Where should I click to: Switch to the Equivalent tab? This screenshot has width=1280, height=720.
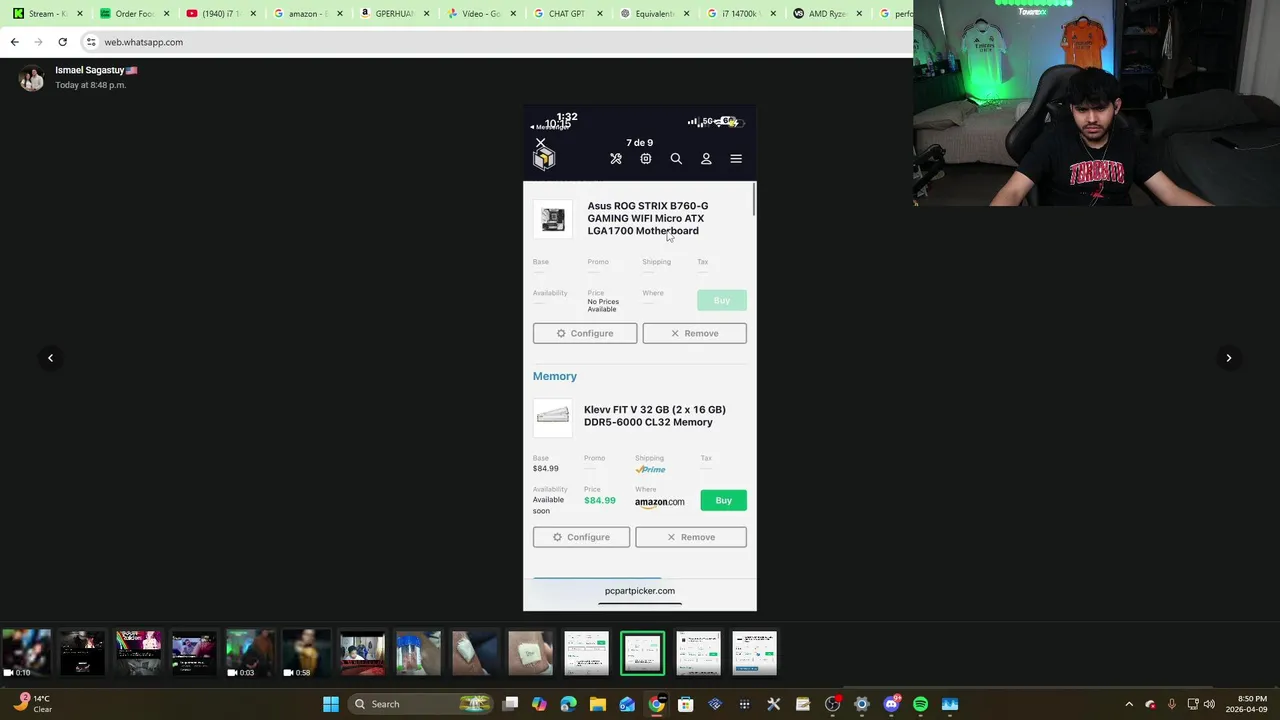653,14
